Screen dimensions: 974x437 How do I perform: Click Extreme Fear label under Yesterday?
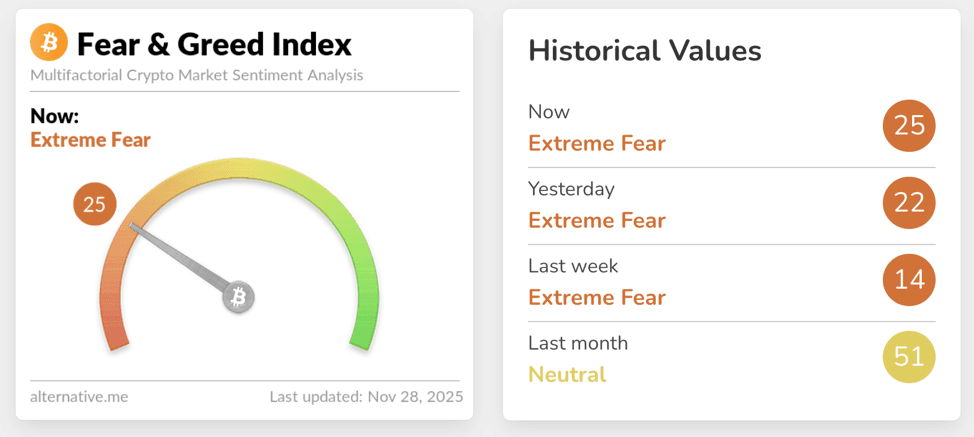click(597, 220)
